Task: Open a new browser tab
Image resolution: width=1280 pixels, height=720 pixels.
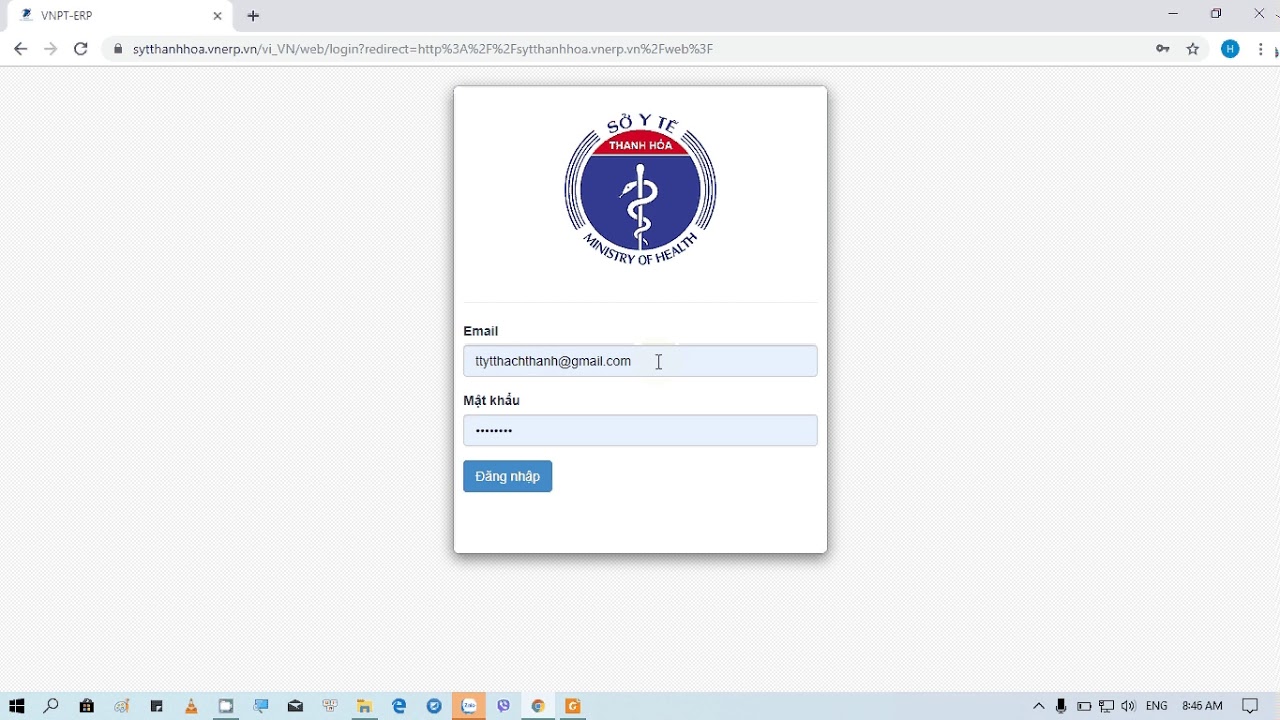Action: (253, 16)
